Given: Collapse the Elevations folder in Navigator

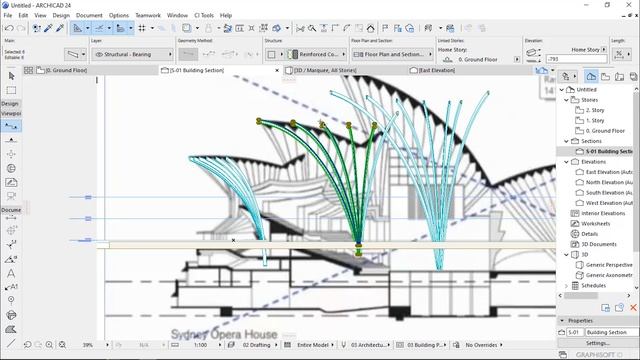Looking at the screenshot, I should 567,162.
